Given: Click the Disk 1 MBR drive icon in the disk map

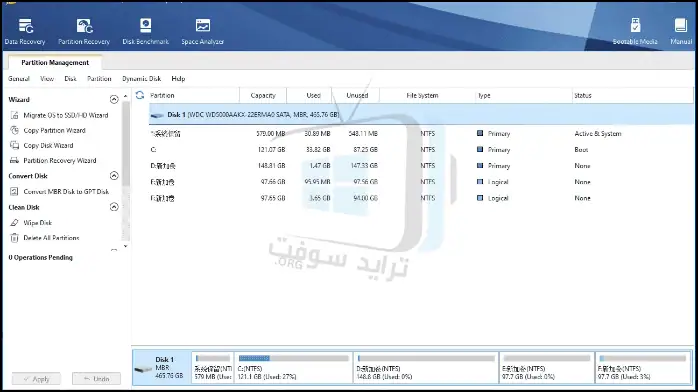Looking at the screenshot, I should (143, 369).
